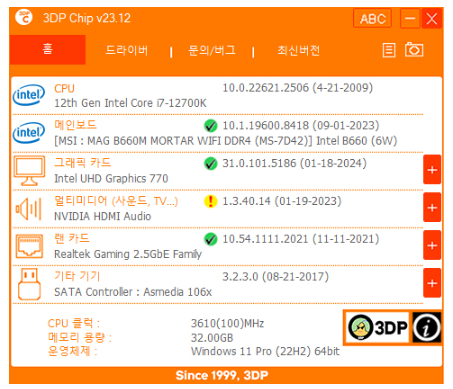The height and width of the screenshot is (389, 453).
Task: Click version 10.0.22621.2506 (4-21-2009)
Action: point(298,88)
